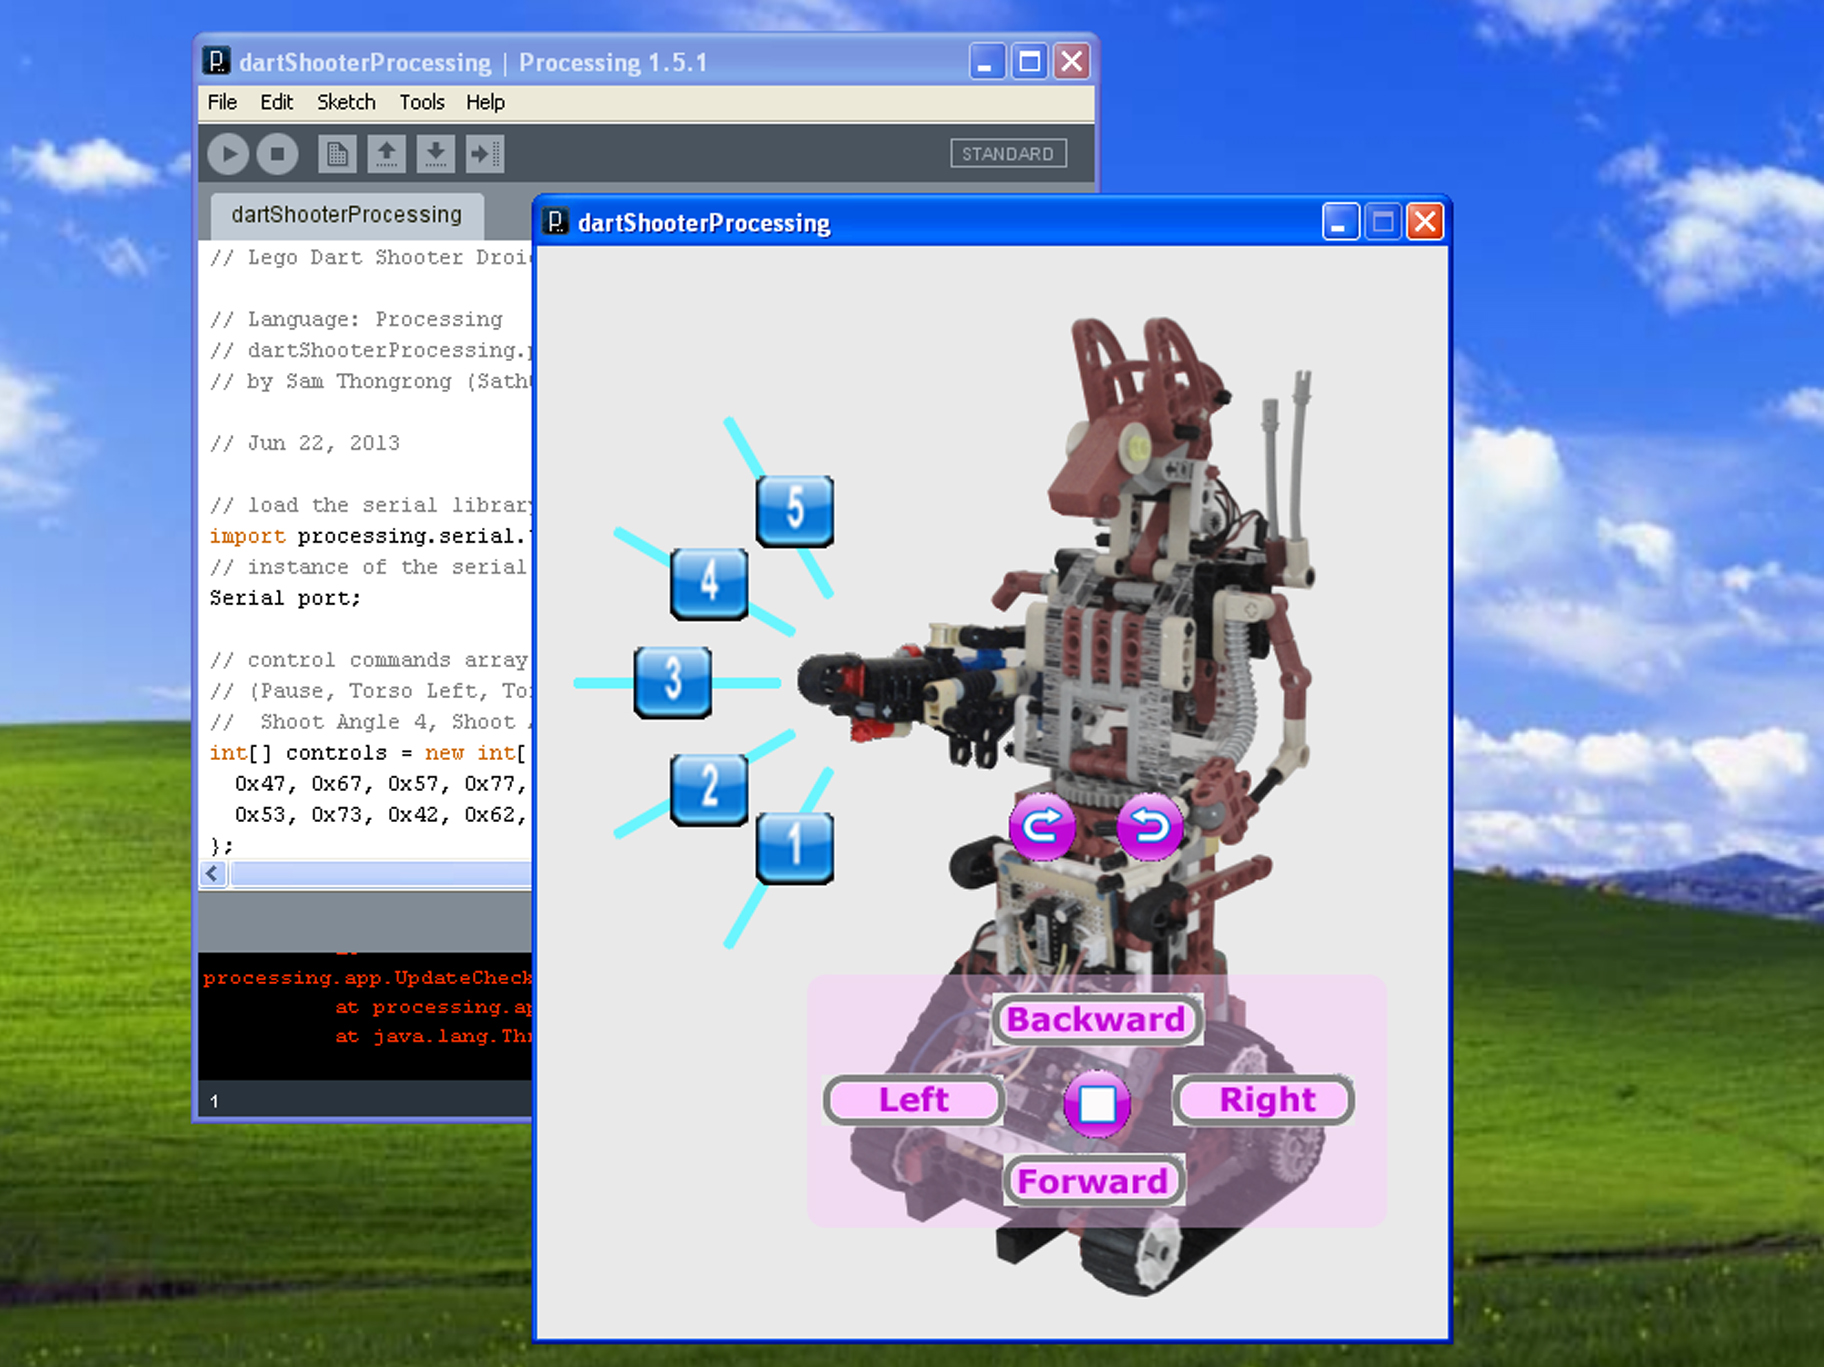Click the Run sketch play button
The width and height of the screenshot is (1824, 1367).
[229, 154]
